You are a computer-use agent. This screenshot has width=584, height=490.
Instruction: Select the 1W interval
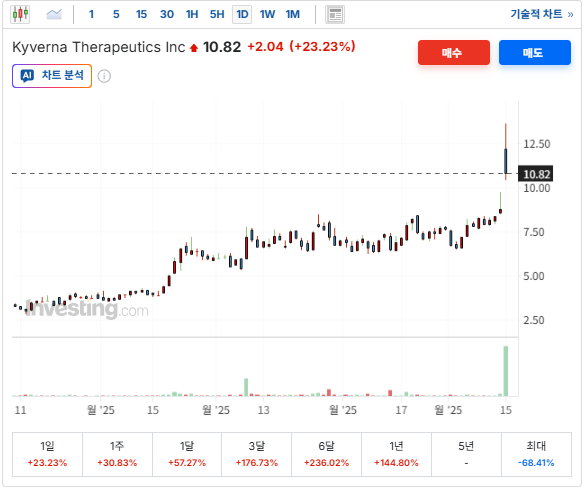(267, 15)
